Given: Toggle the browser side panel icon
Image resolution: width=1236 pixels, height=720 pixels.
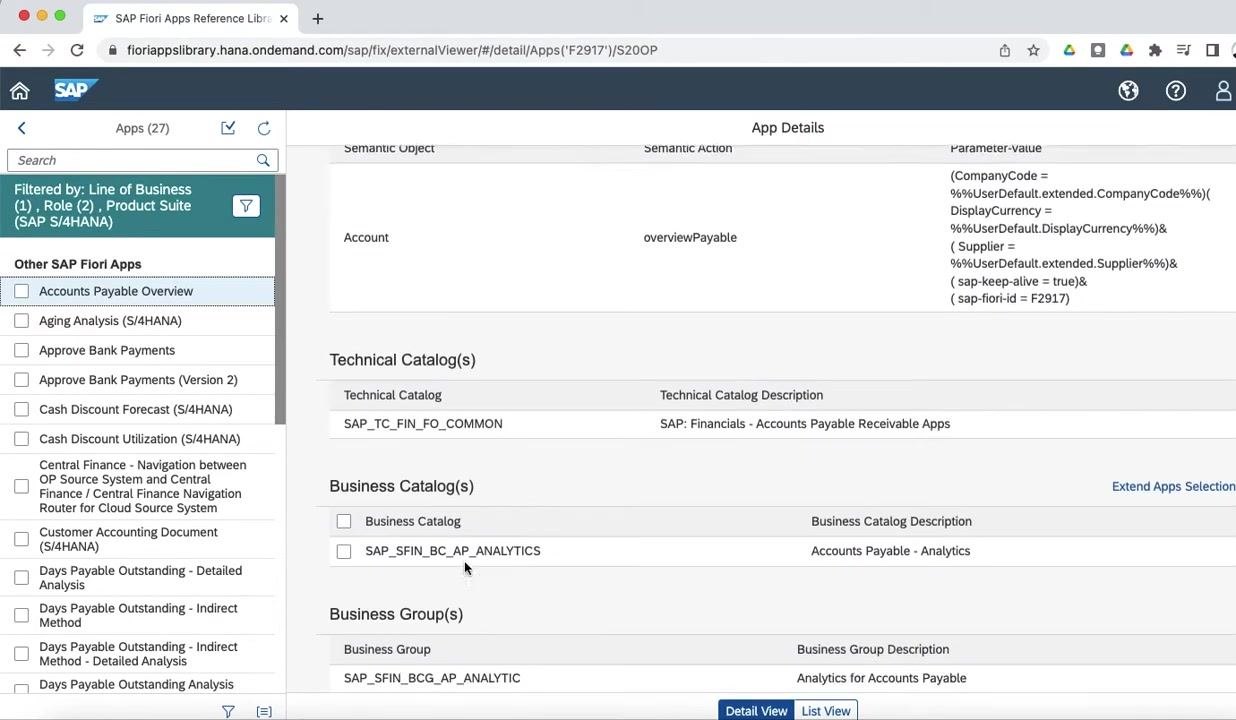Looking at the screenshot, I should click(1212, 50).
